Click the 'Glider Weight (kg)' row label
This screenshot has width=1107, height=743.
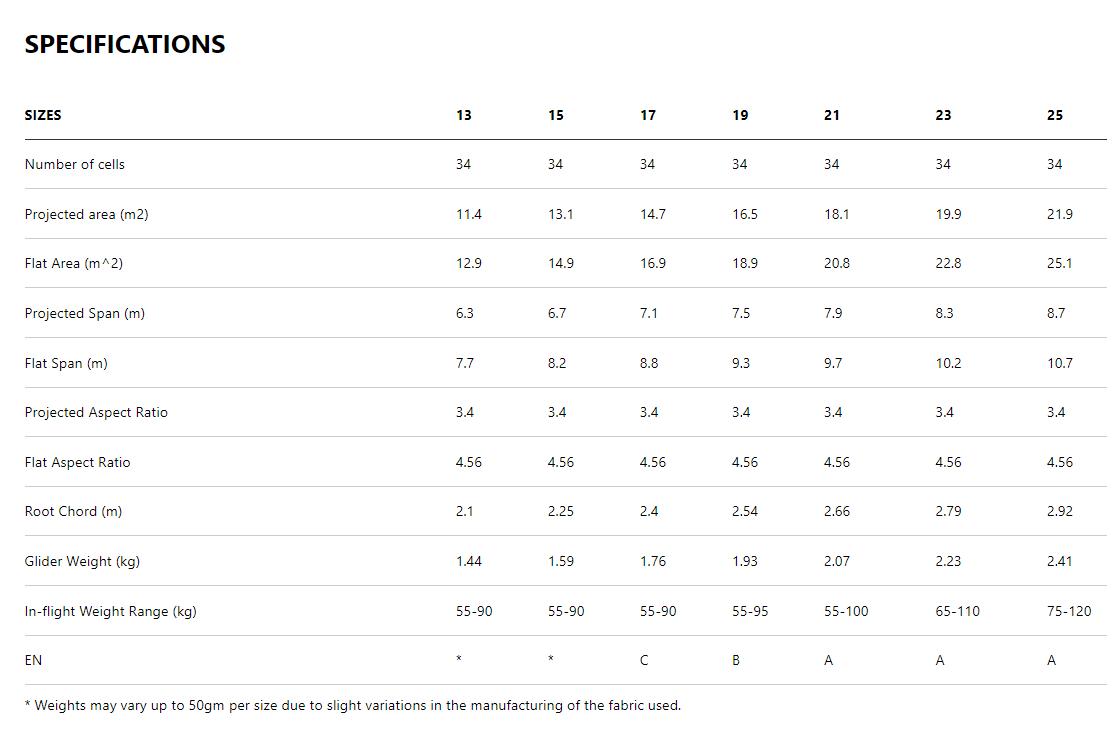tap(82, 561)
